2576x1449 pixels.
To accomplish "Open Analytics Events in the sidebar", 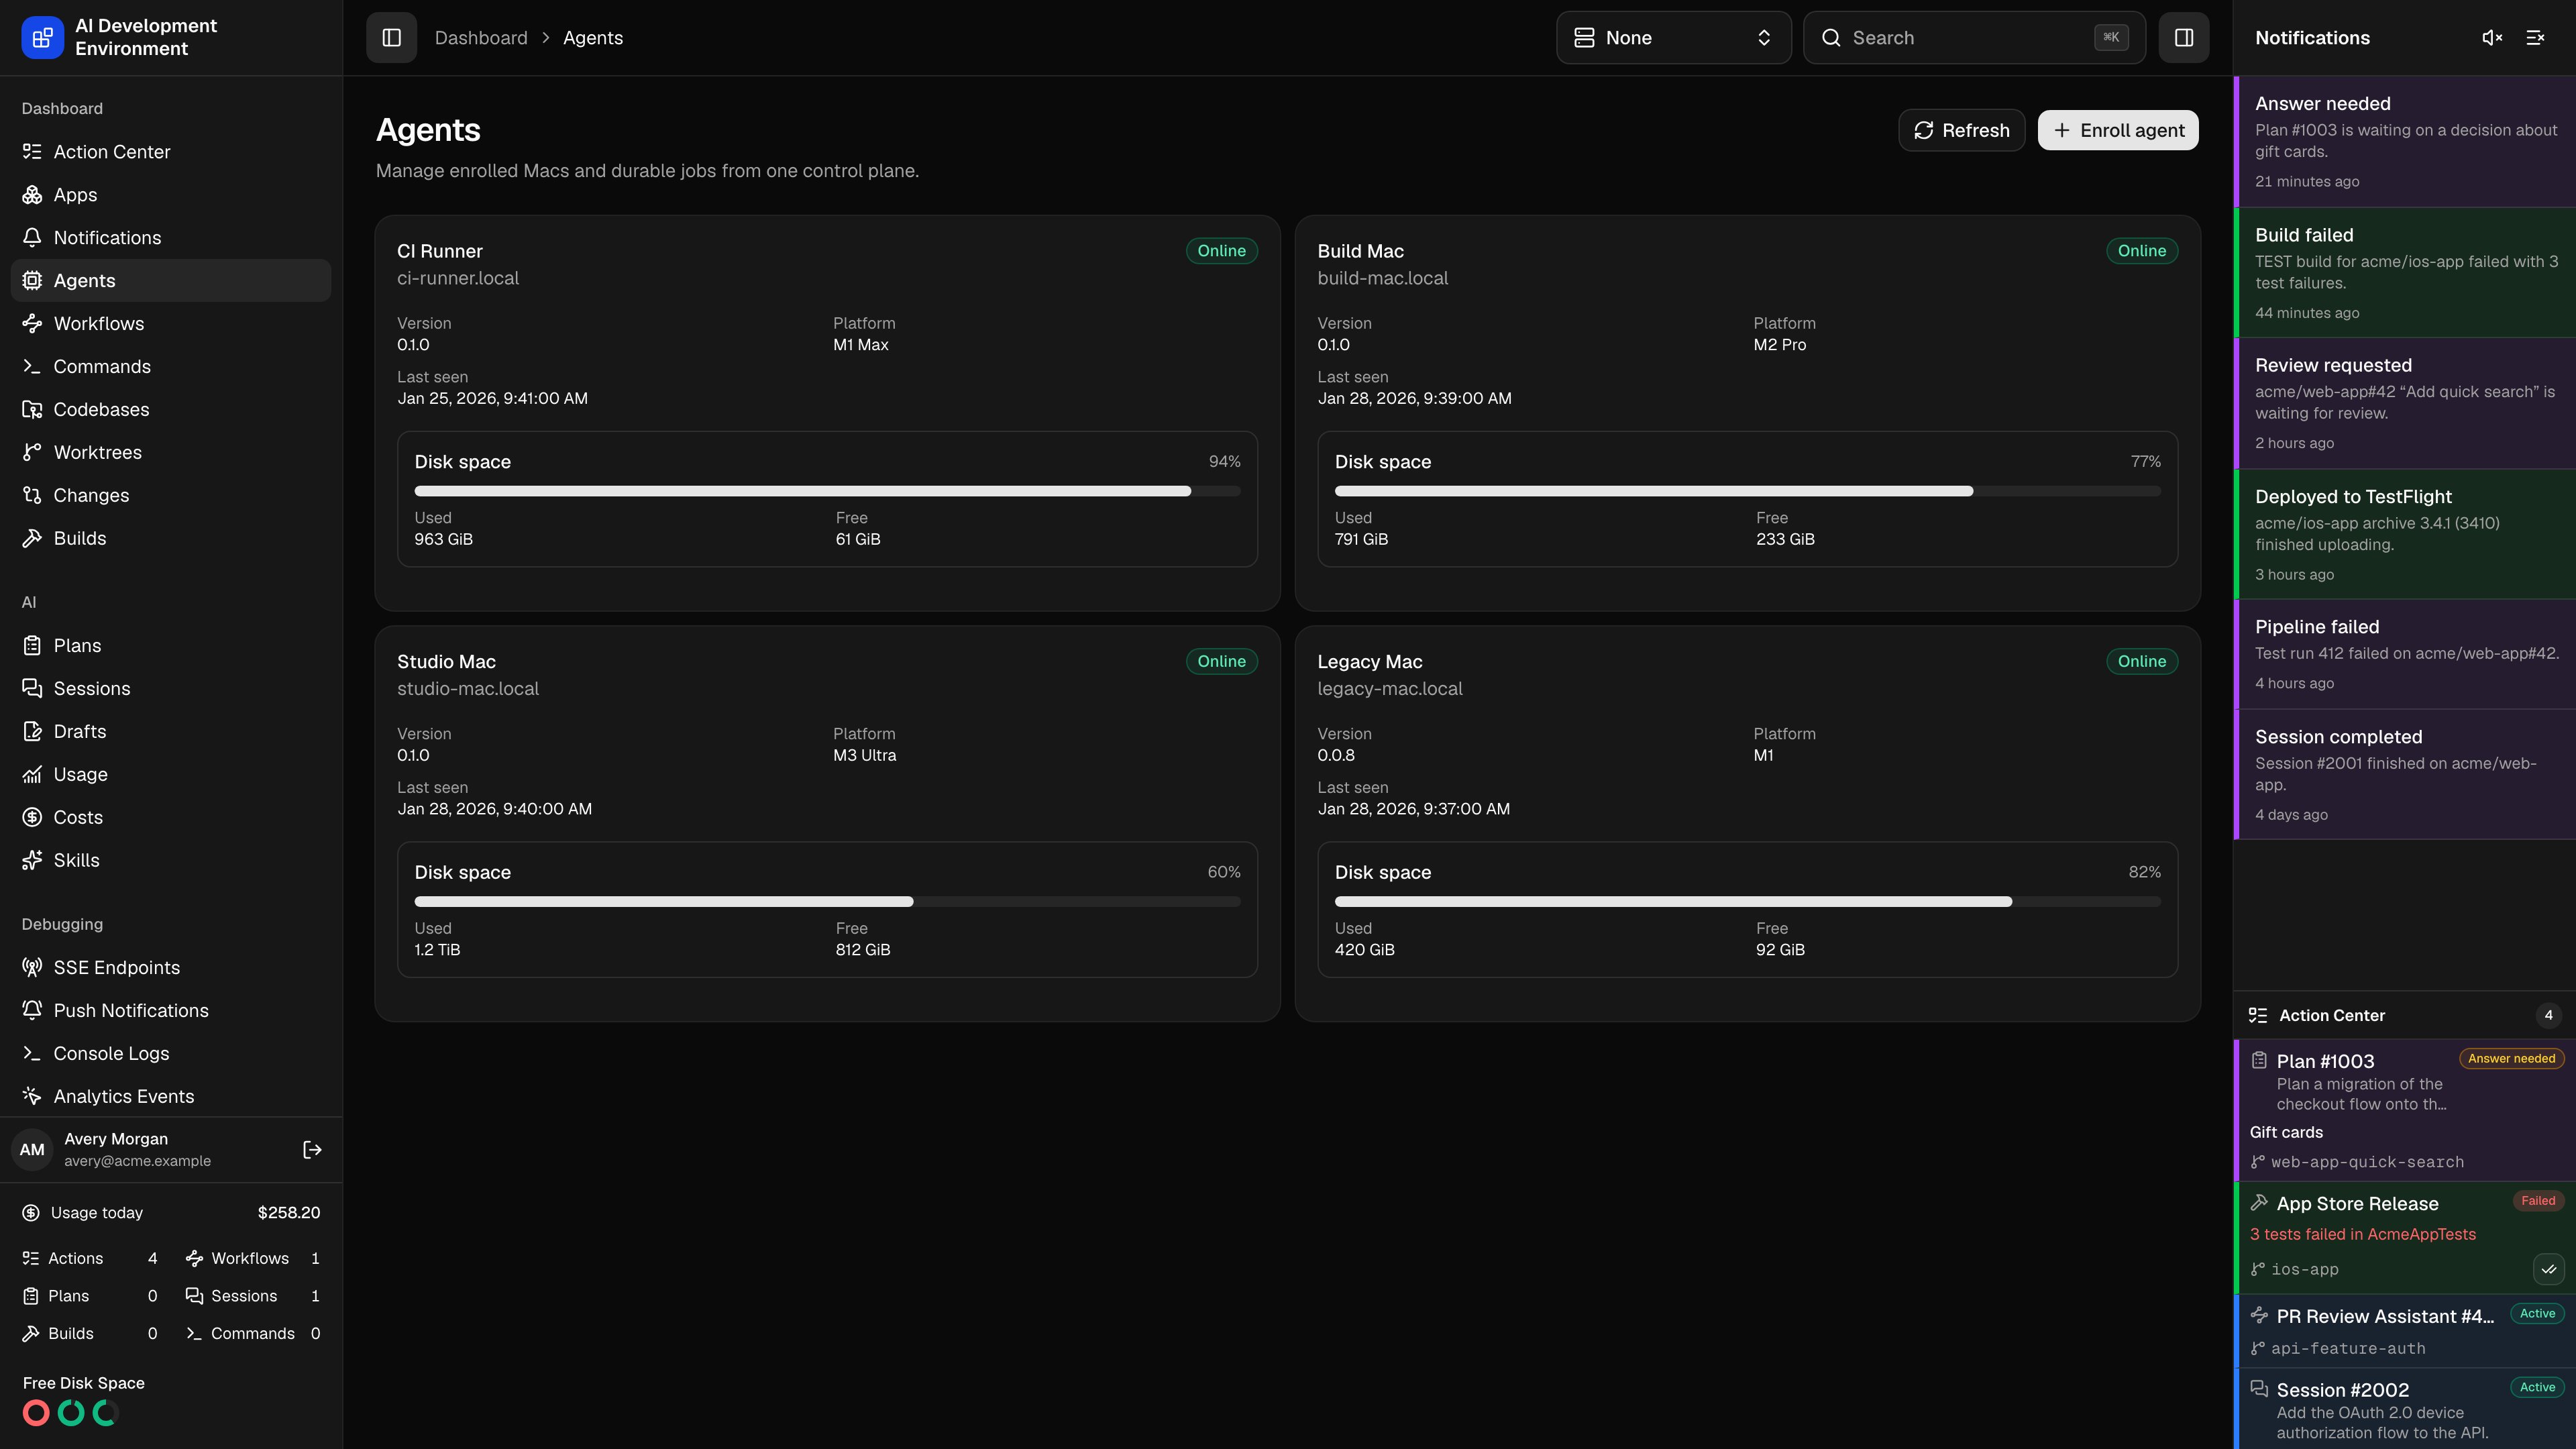I will pyautogui.click(x=171, y=1096).
